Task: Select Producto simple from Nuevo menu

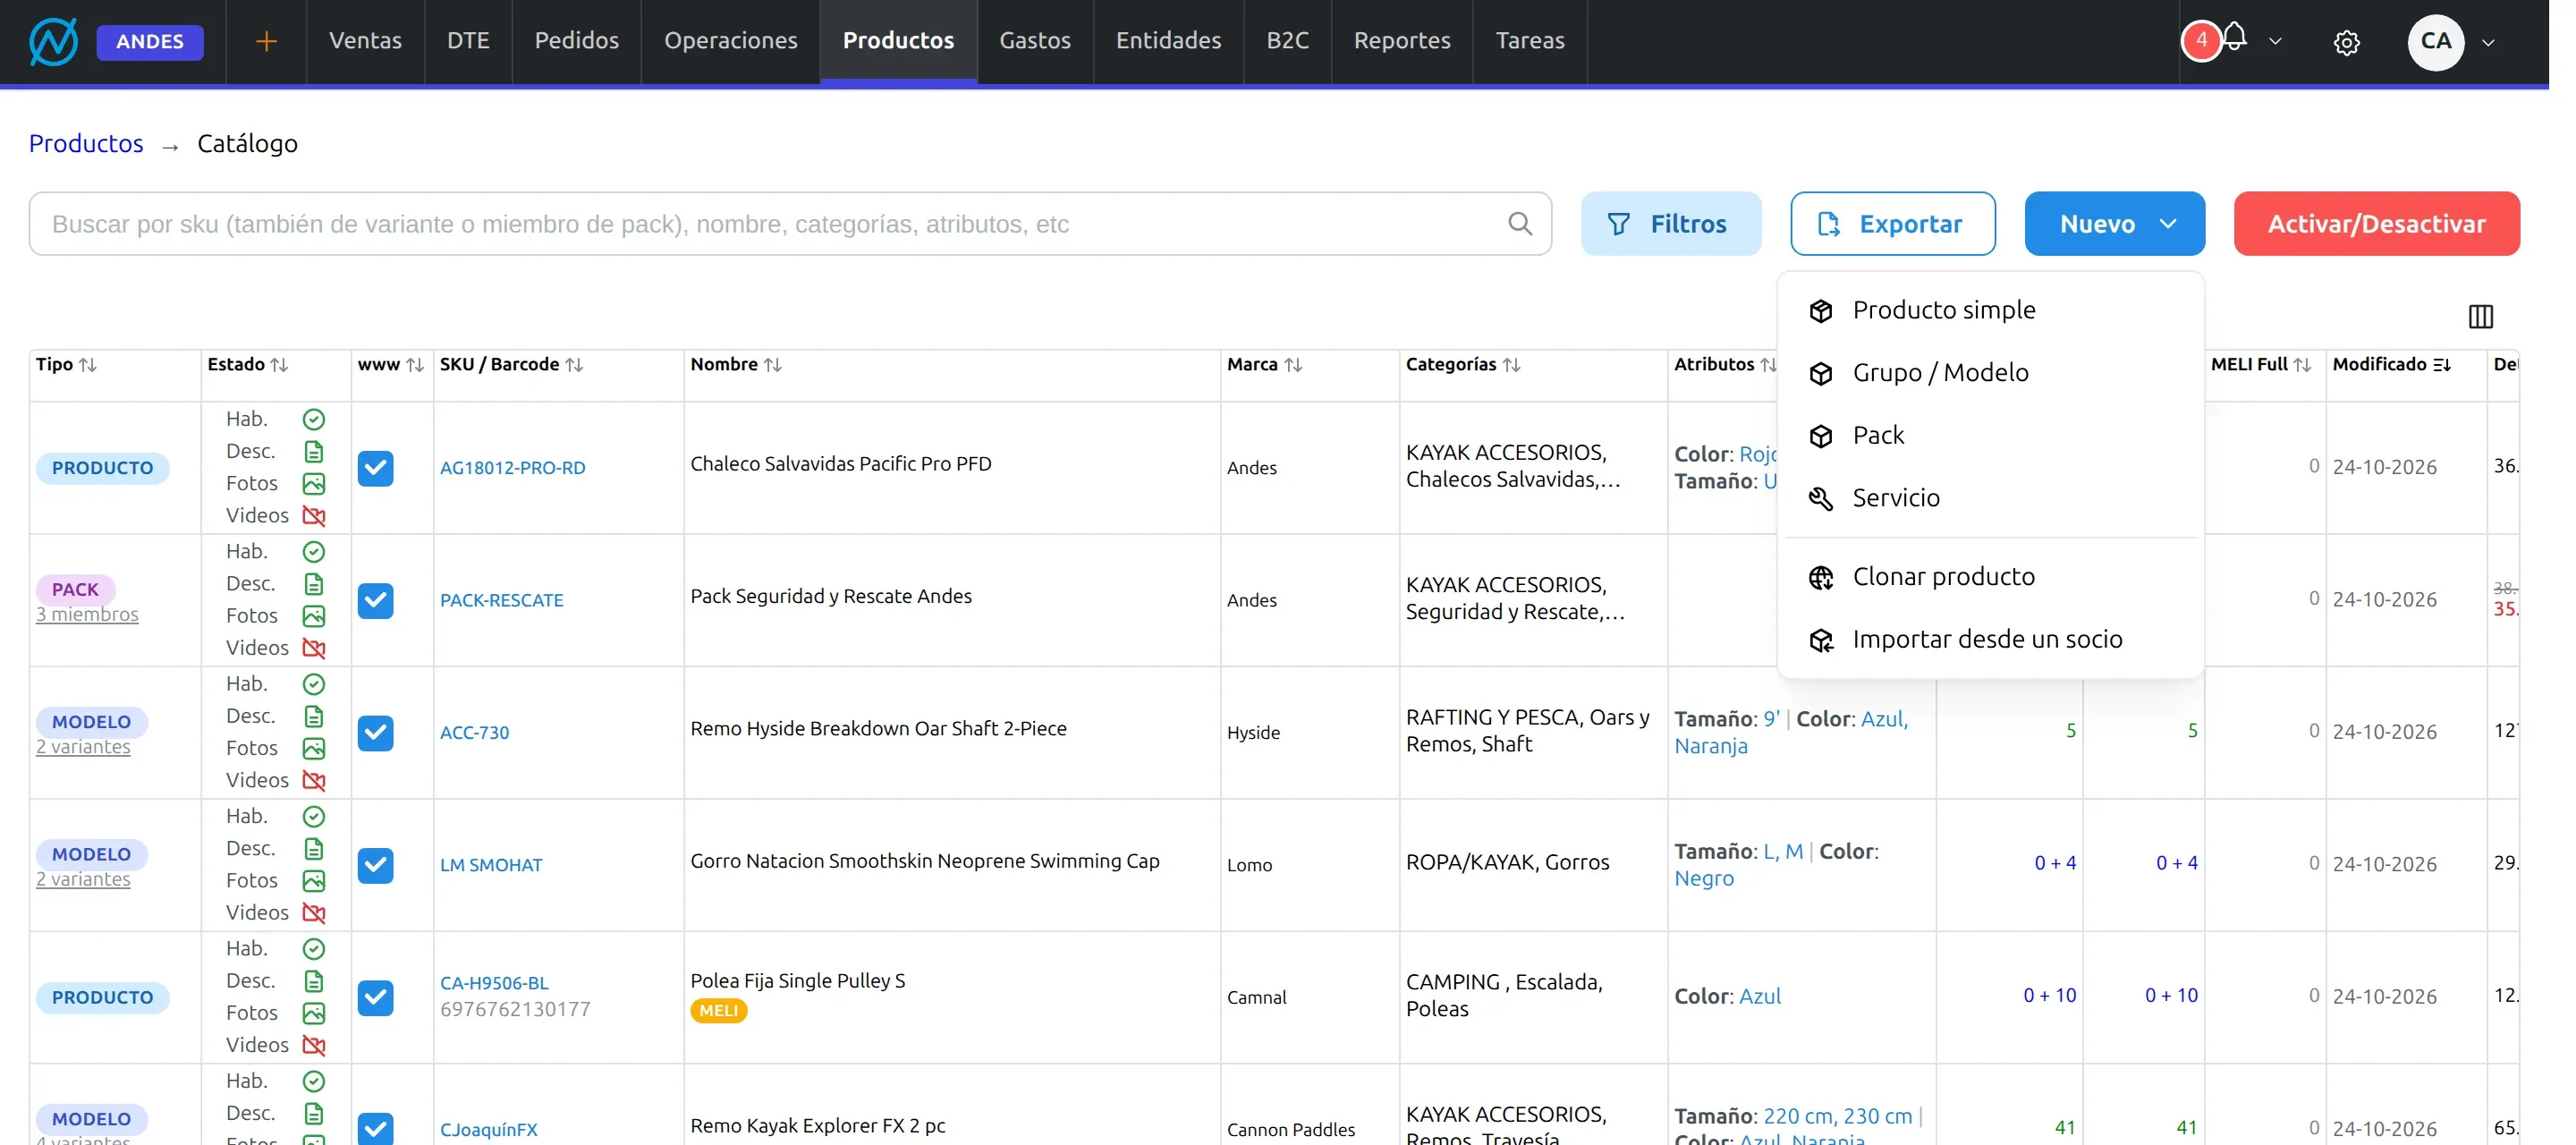Action: (1943, 310)
